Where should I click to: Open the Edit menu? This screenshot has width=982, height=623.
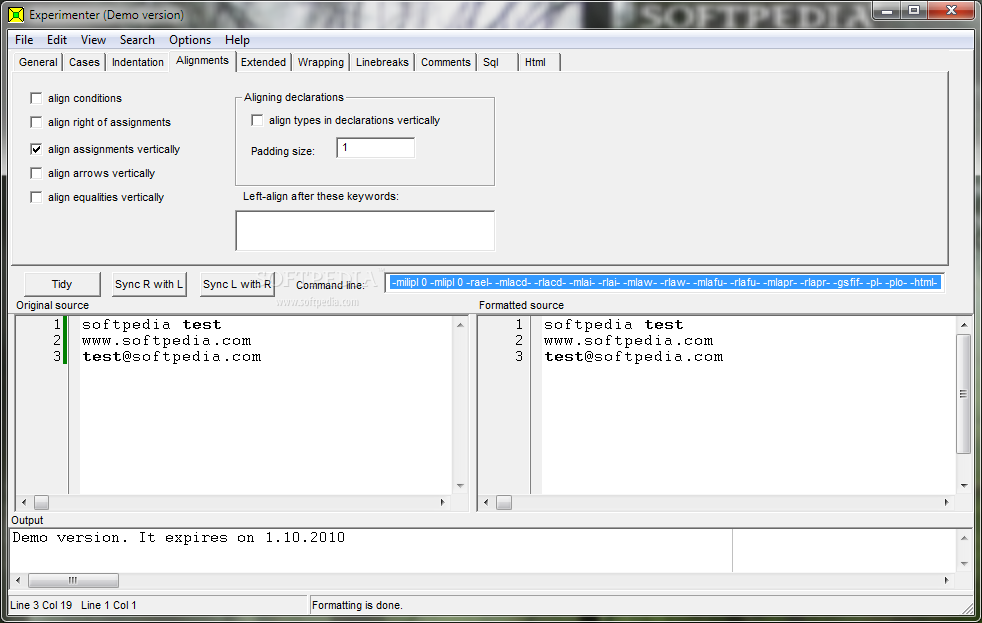(x=56, y=39)
